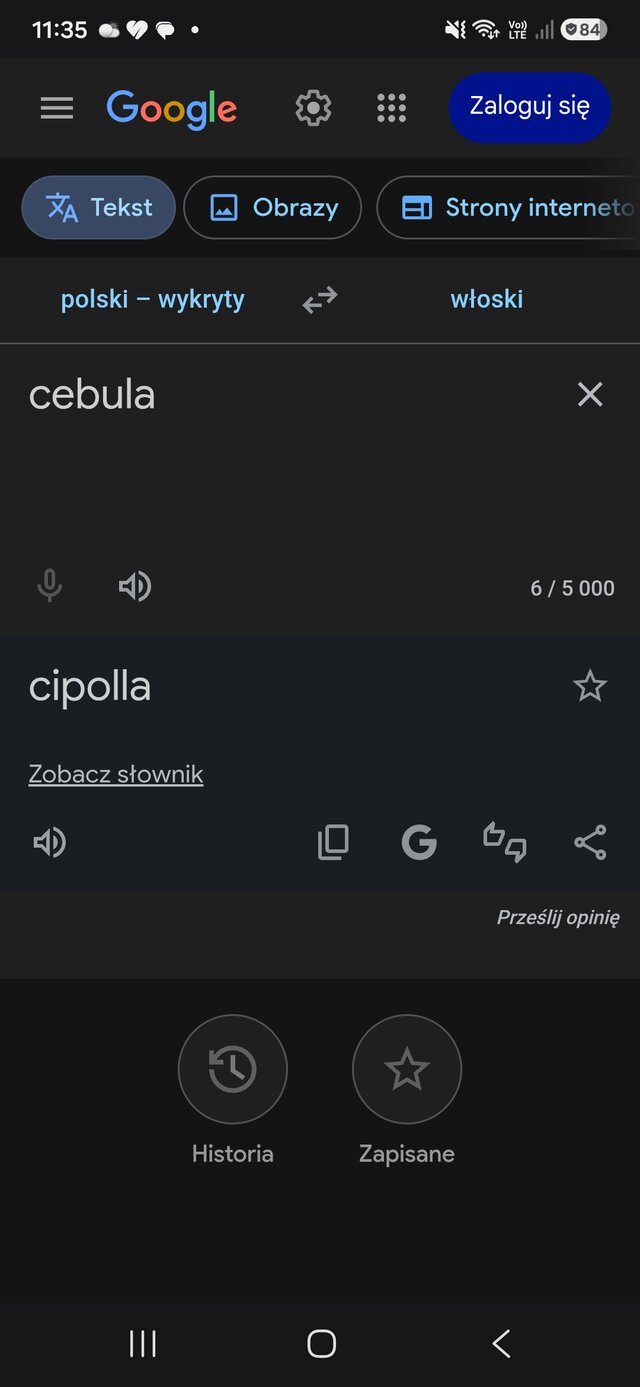Choose target language włoski
This screenshot has width=640, height=1387.
tap(487, 299)
